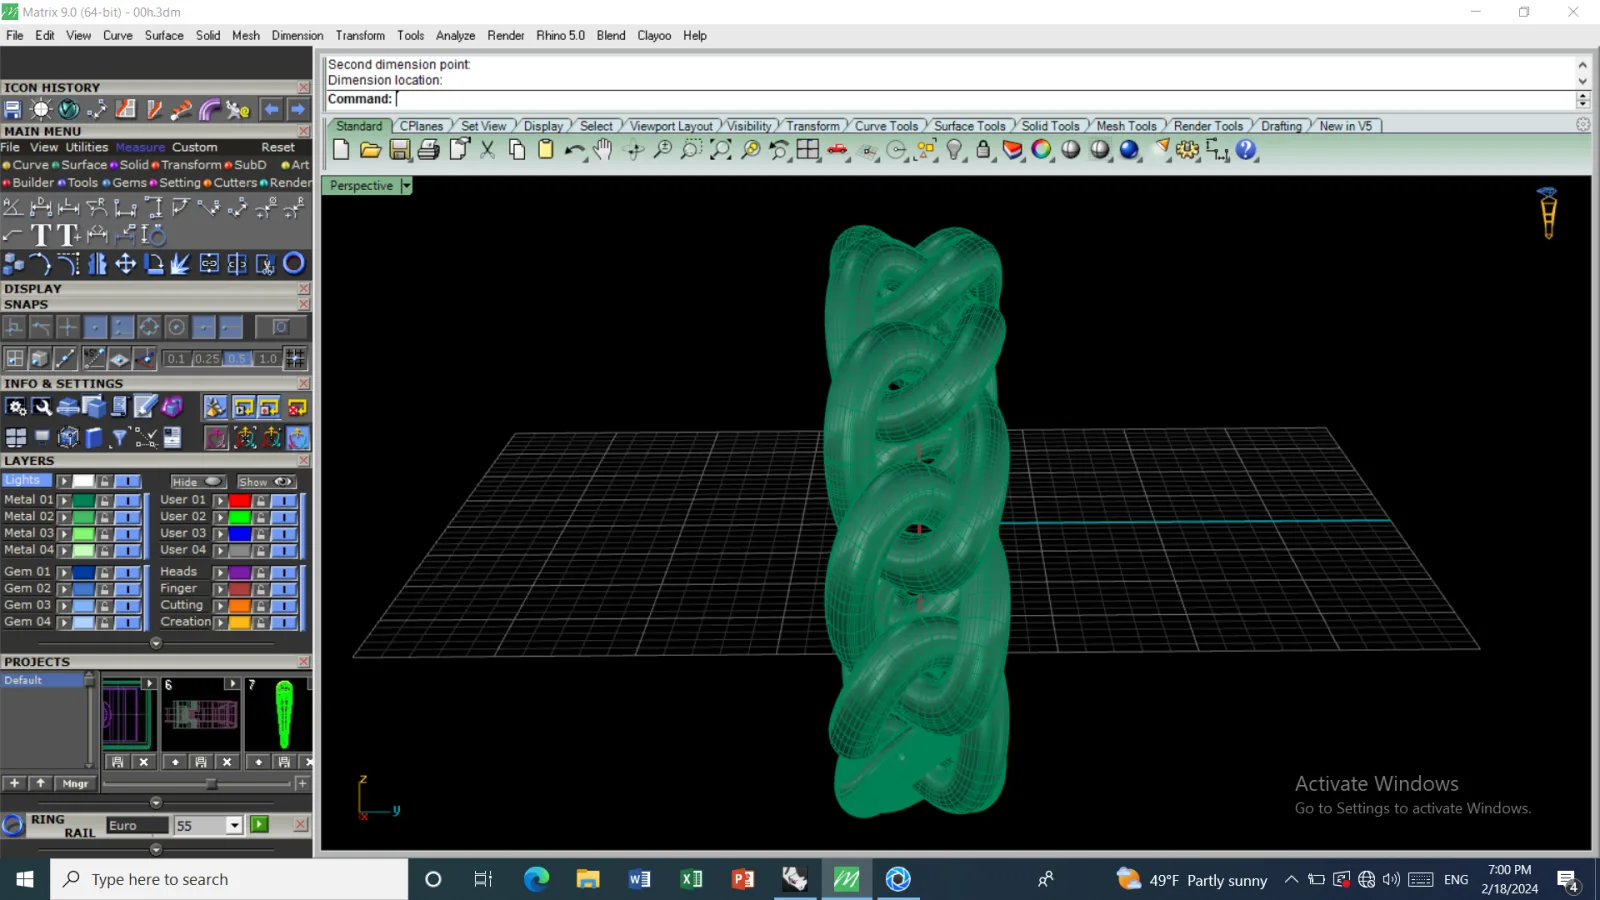1600x900 pixels.
Task: Click the four-arrow move icon in main menu
Action: click(125, 263)
